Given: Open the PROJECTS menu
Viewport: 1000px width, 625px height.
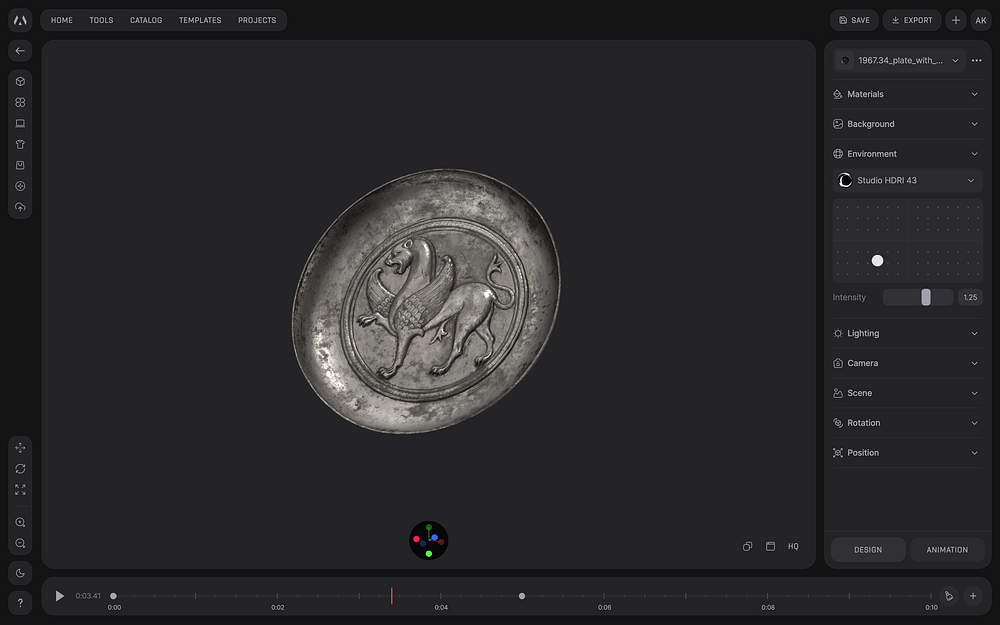Looking at the screenshot, I should tap(257, 20).
